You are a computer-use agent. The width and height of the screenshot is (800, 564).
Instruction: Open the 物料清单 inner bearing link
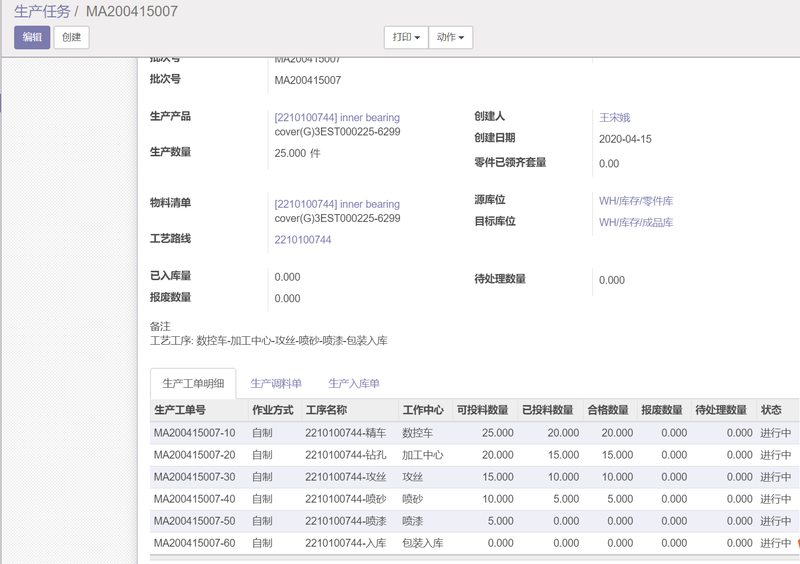[337, 204]
